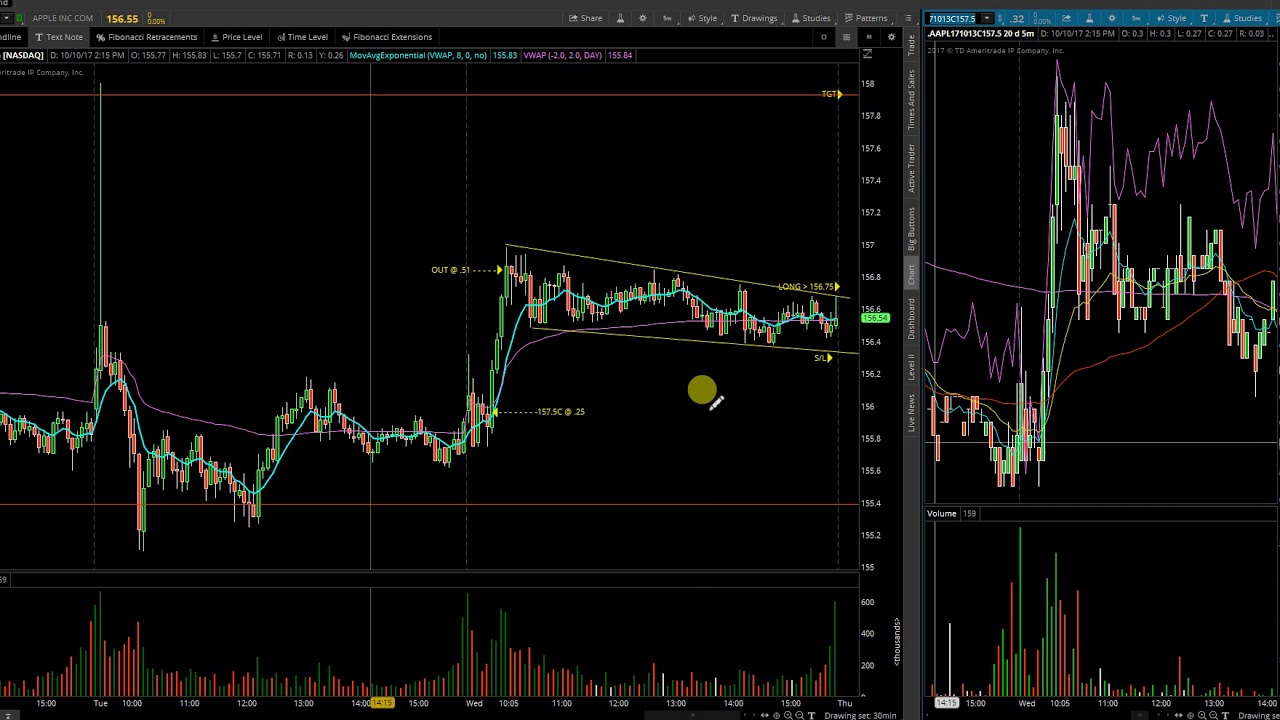Viewport: 1280px width, 720px height.
Task: Open the right chart 5m timeframe selector
Action: 1136,18
